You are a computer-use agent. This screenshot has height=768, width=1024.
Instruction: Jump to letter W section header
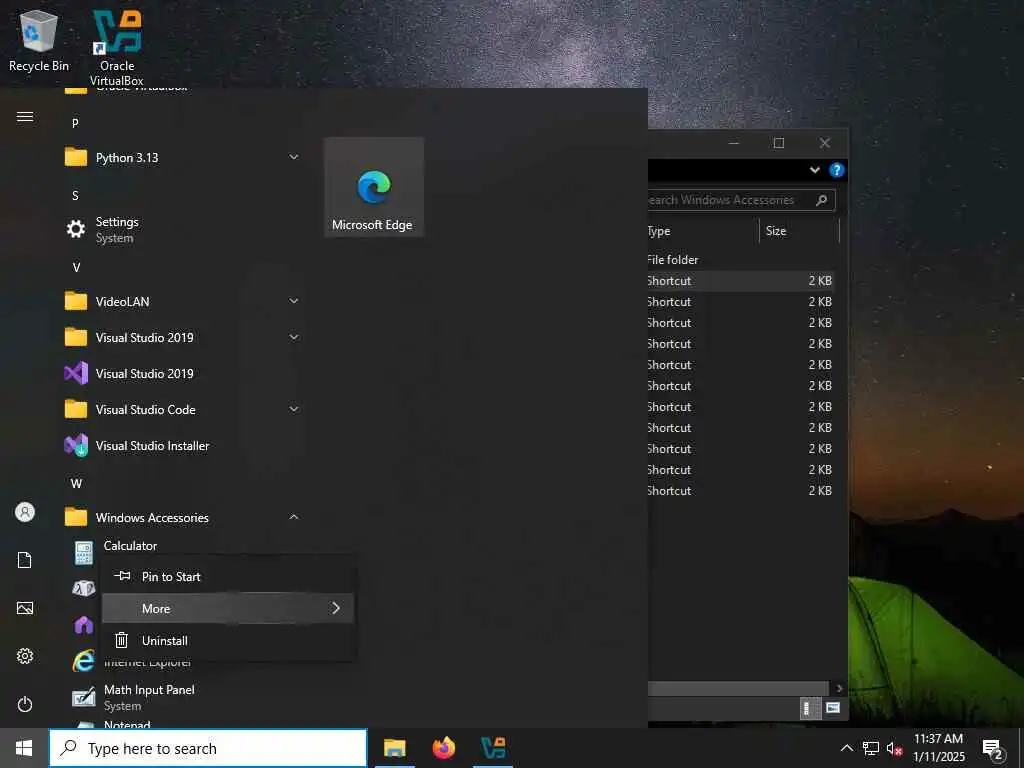[76, 484]
